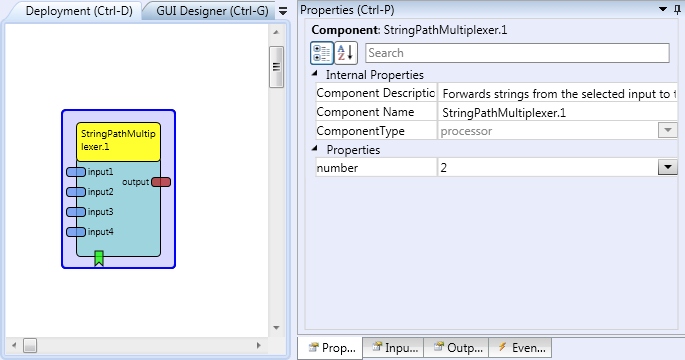The image size is (685, 360).
Task: Open the GUI Designer (Ctrl-G) tab
Action: (x=212, y=10)
